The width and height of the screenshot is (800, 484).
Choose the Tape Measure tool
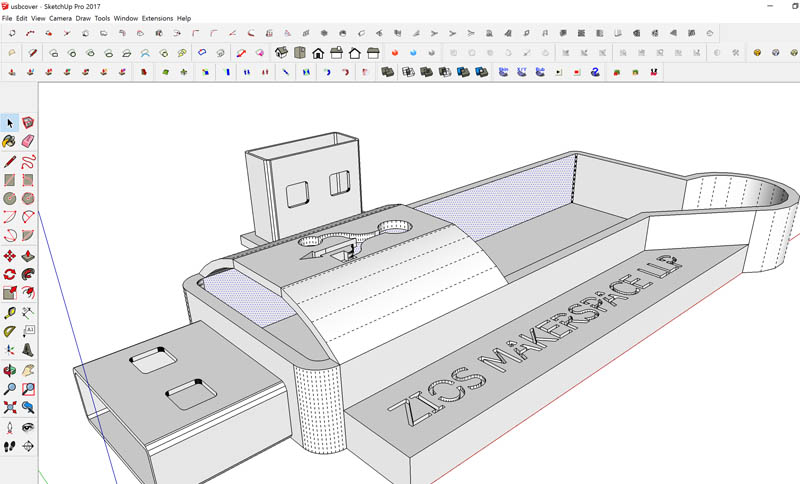(x=10, y=313)
